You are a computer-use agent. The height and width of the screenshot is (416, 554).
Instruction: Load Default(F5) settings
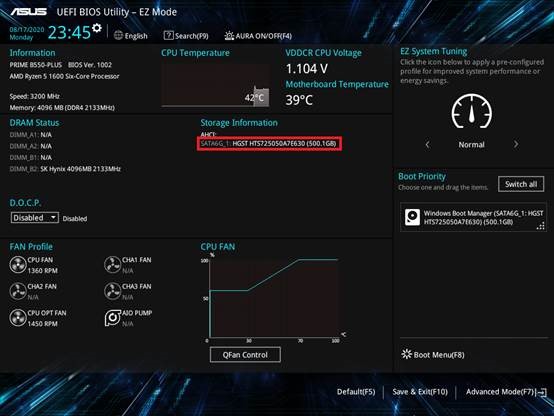click(356, 392)
